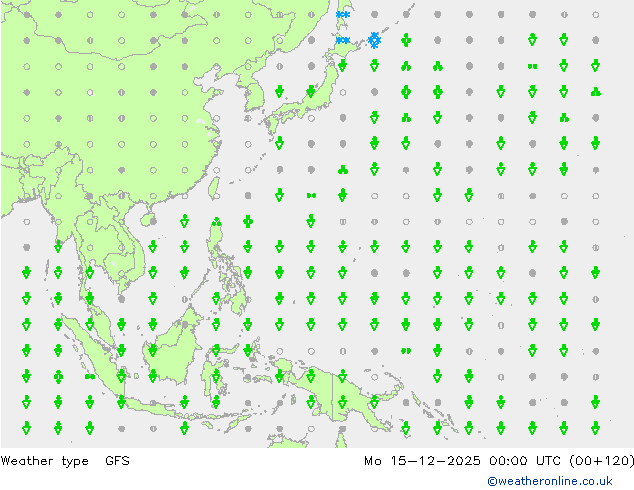This screenshot has width=634, height=490.
Task: Click the grey circle symbol beside Taiwan's east coast
Action: click(x=217, y=196)
